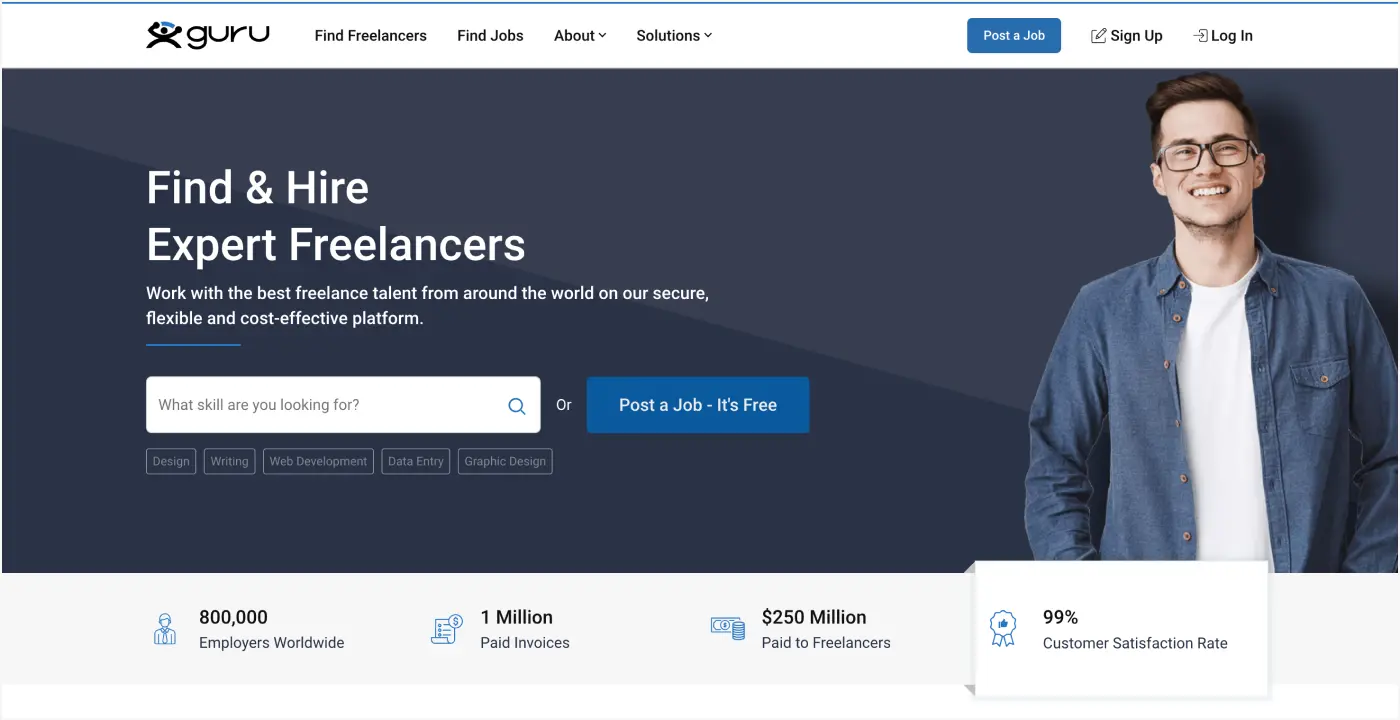Expand the About dropdown menu

[580, 36]
